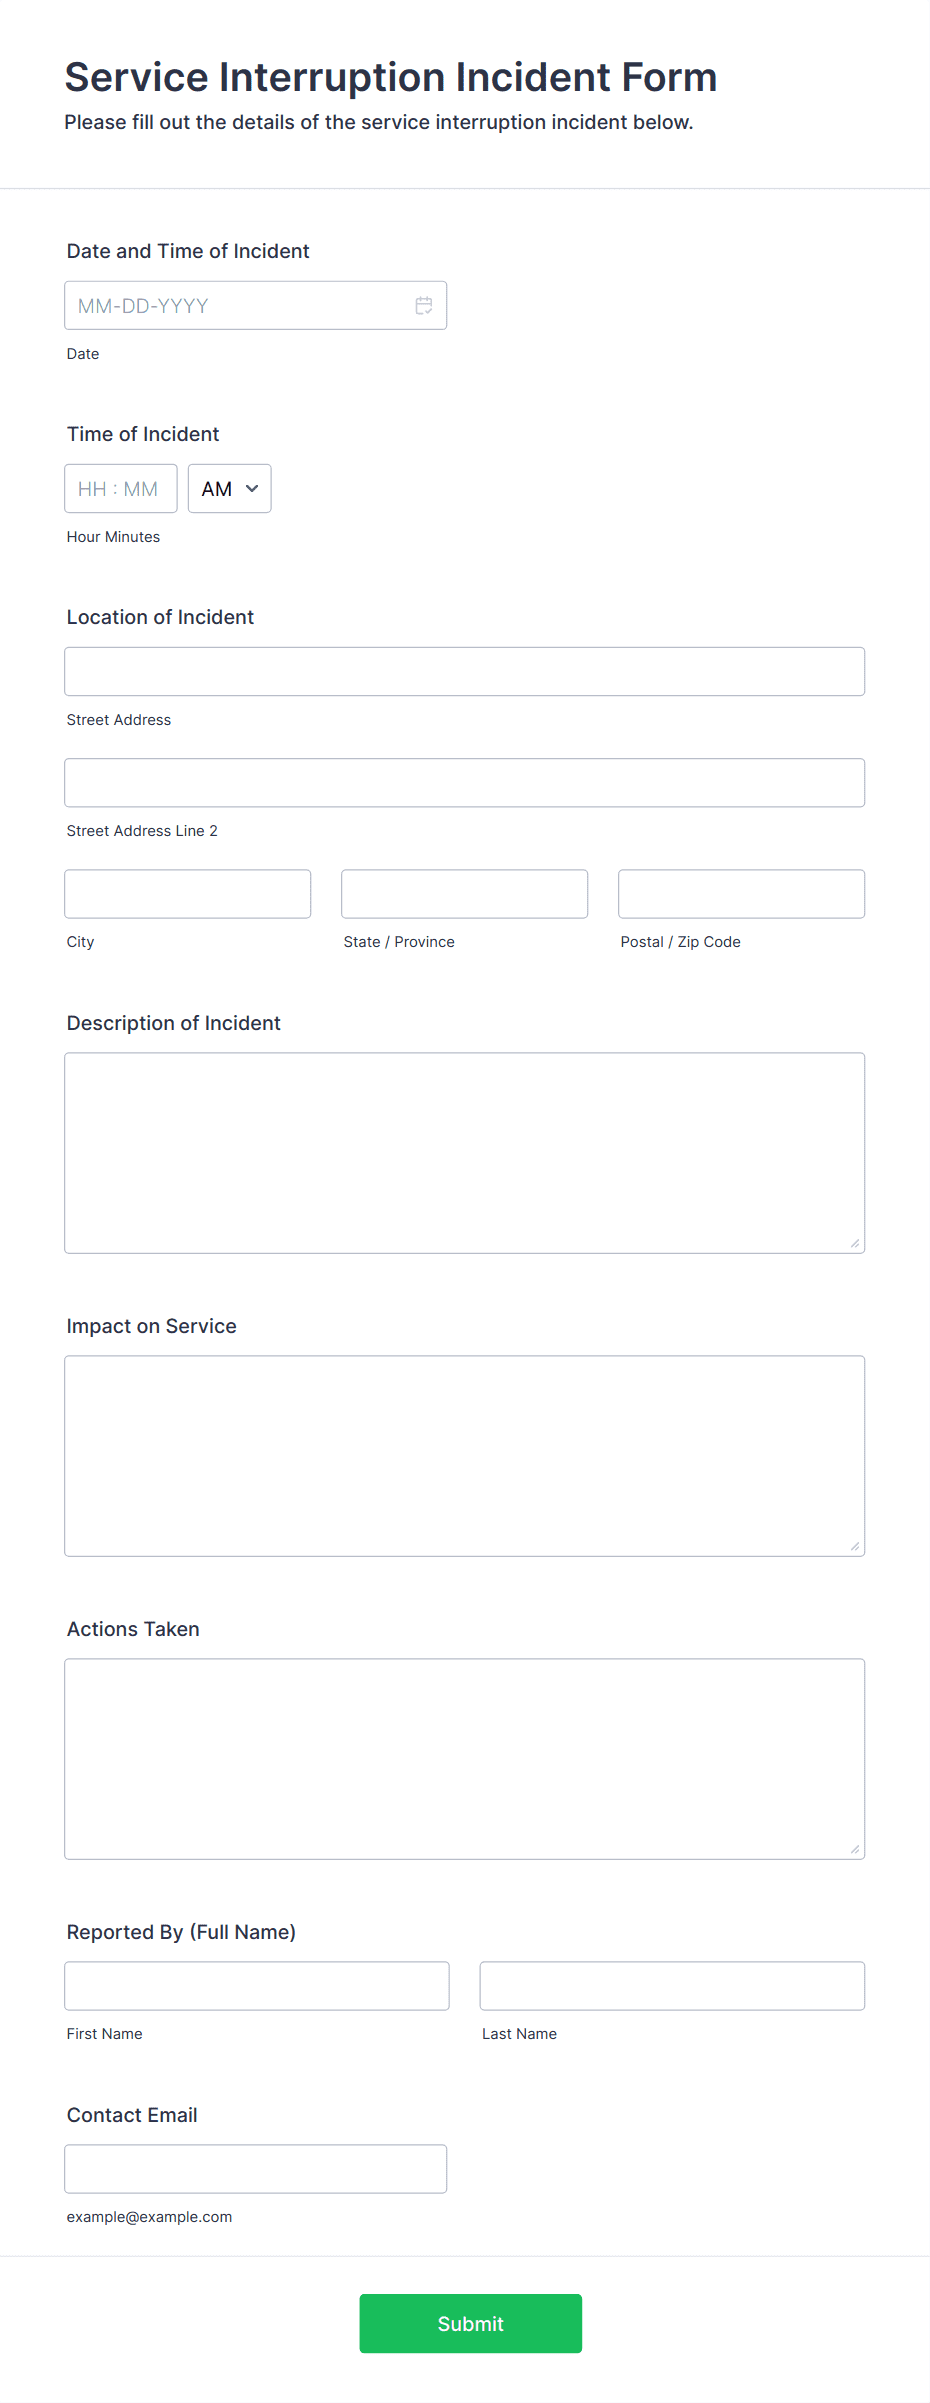Click the HH:MM time input field
Viewport: 930px width, 2403px height.
(x=120, y=488)
